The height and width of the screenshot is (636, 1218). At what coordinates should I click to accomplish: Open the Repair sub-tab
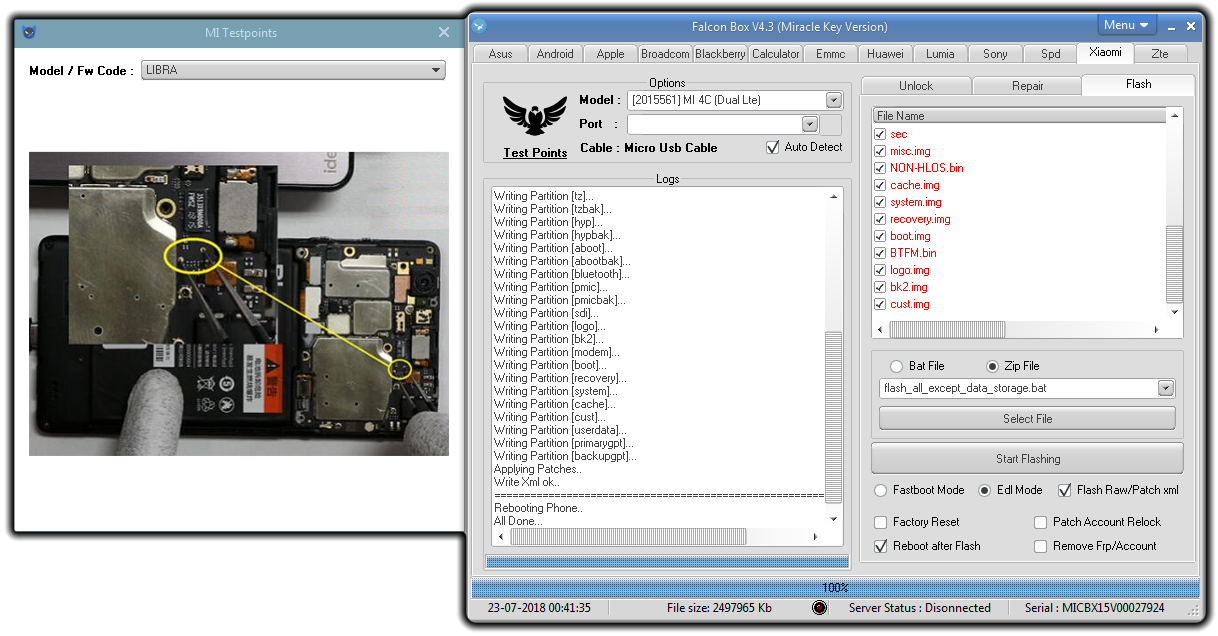pos(1027,86)
